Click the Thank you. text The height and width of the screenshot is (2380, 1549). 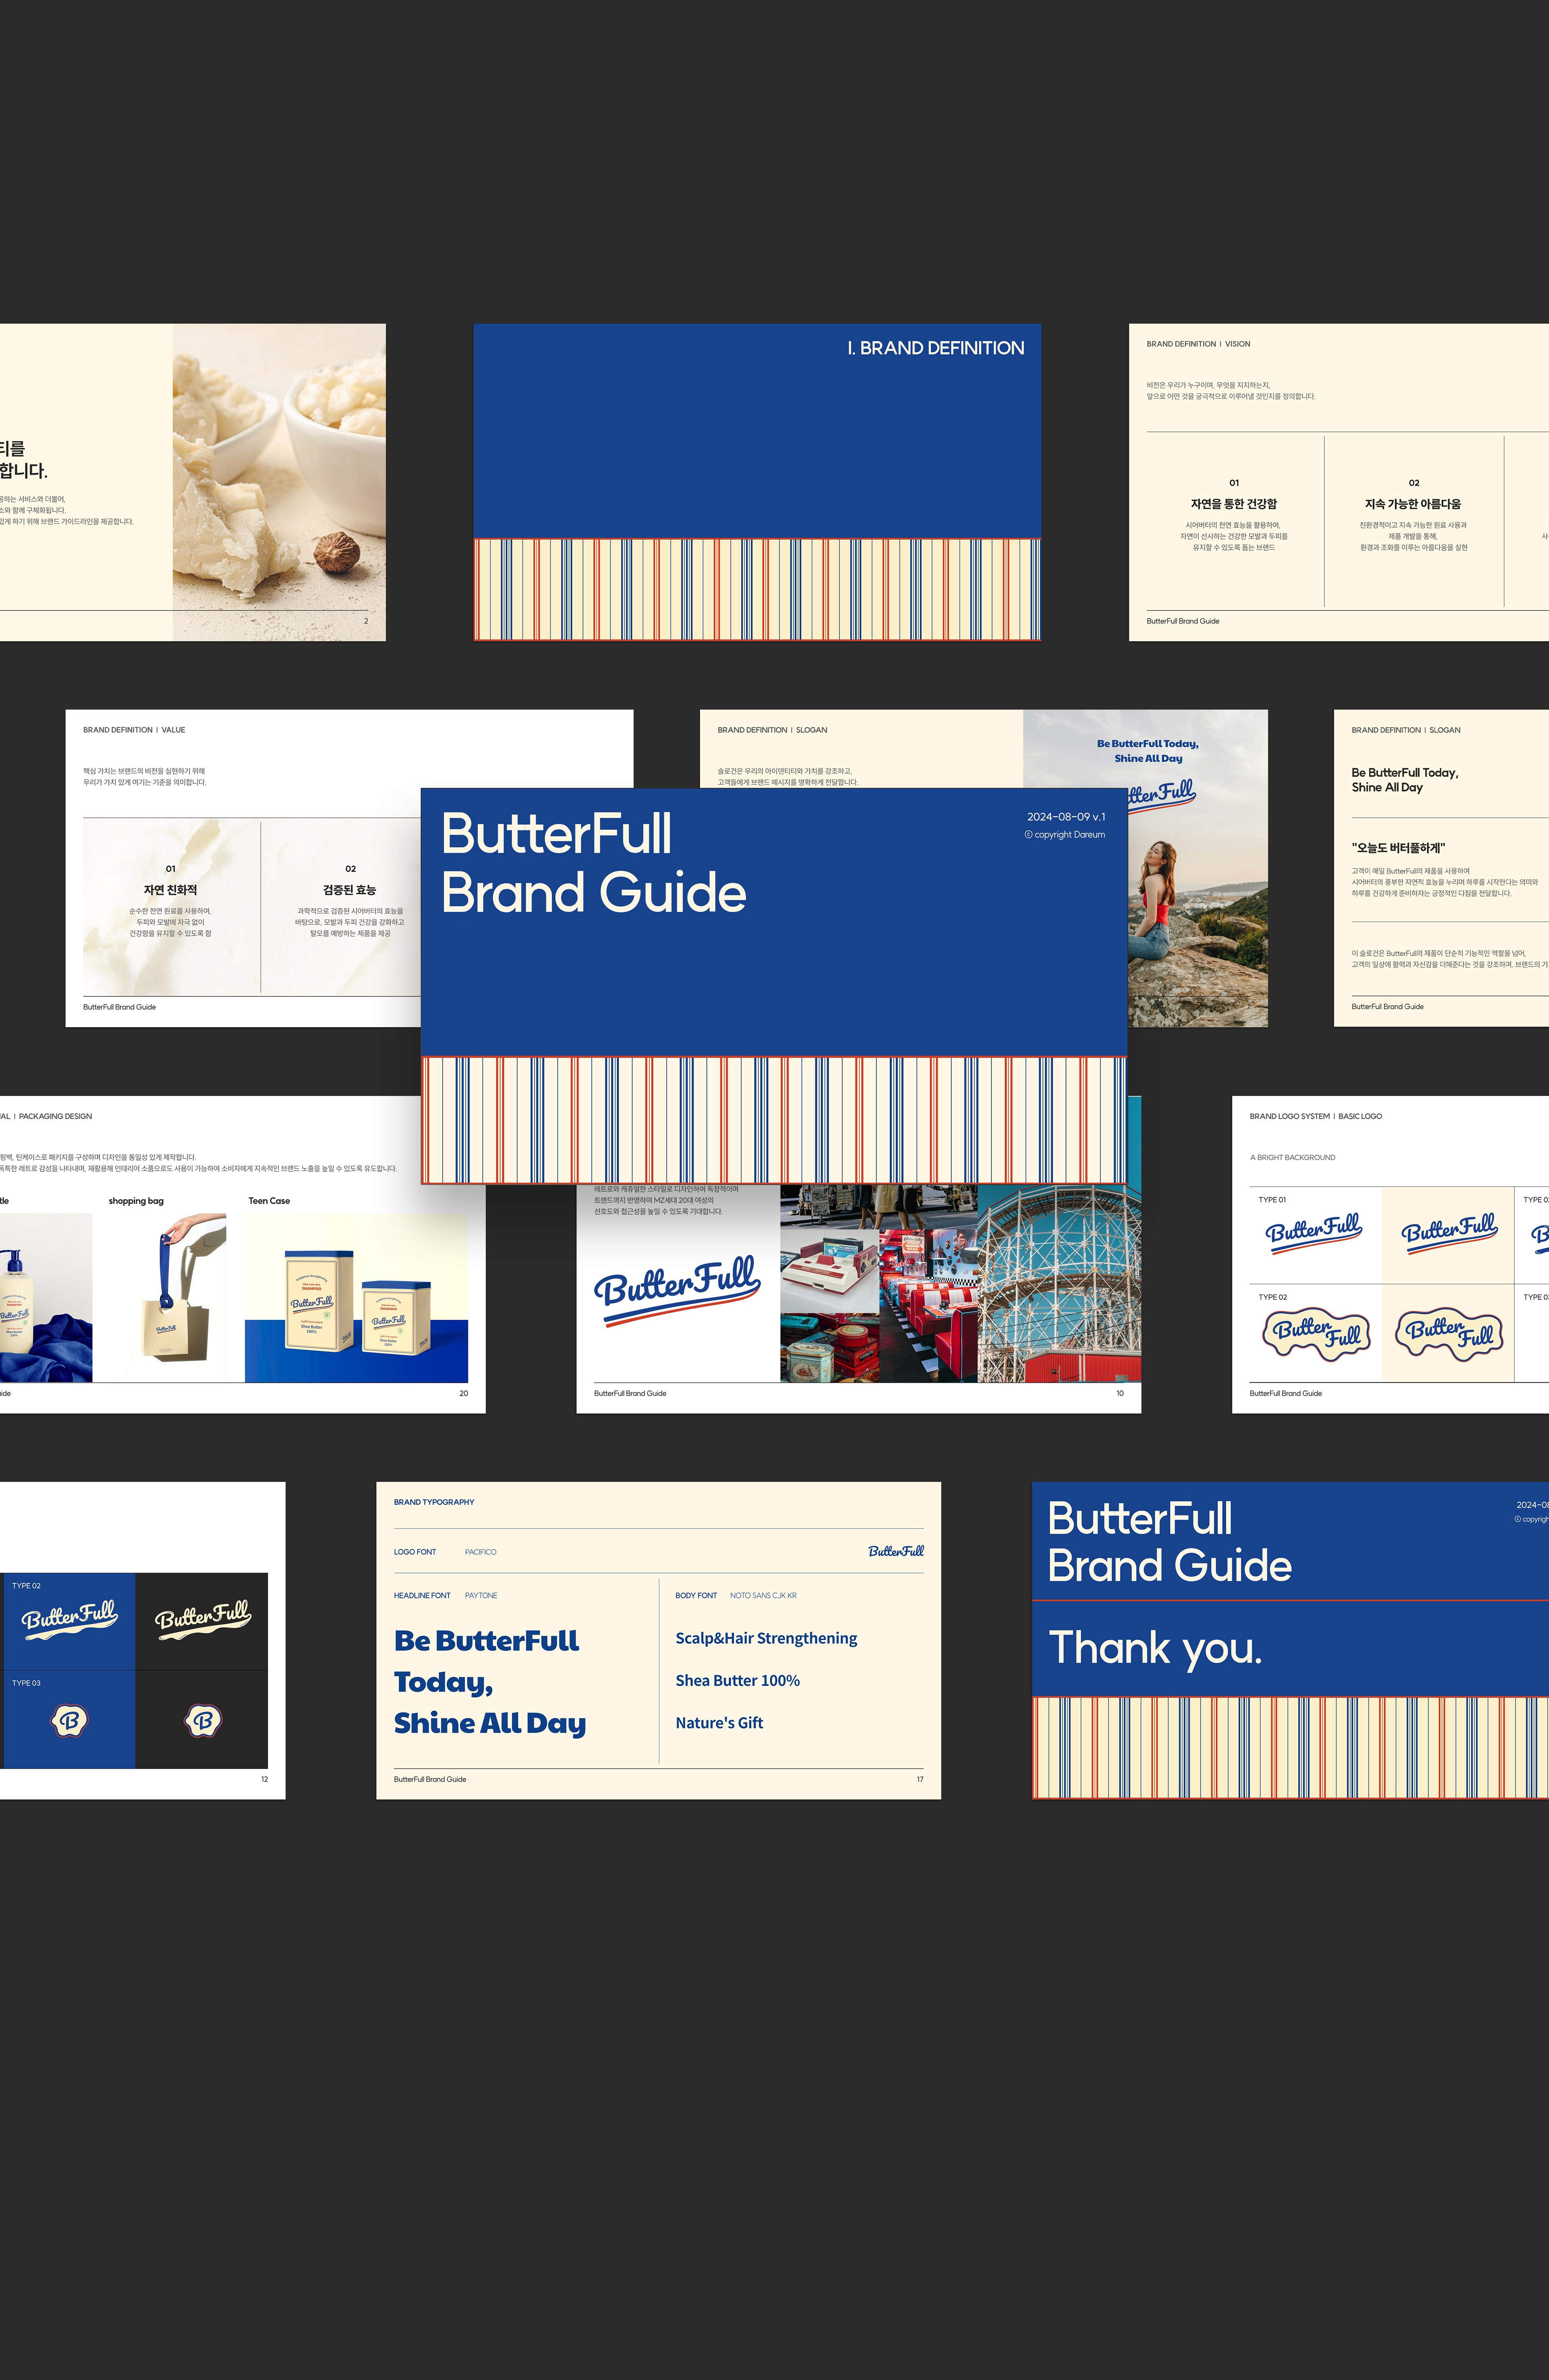(1155, 1647)
